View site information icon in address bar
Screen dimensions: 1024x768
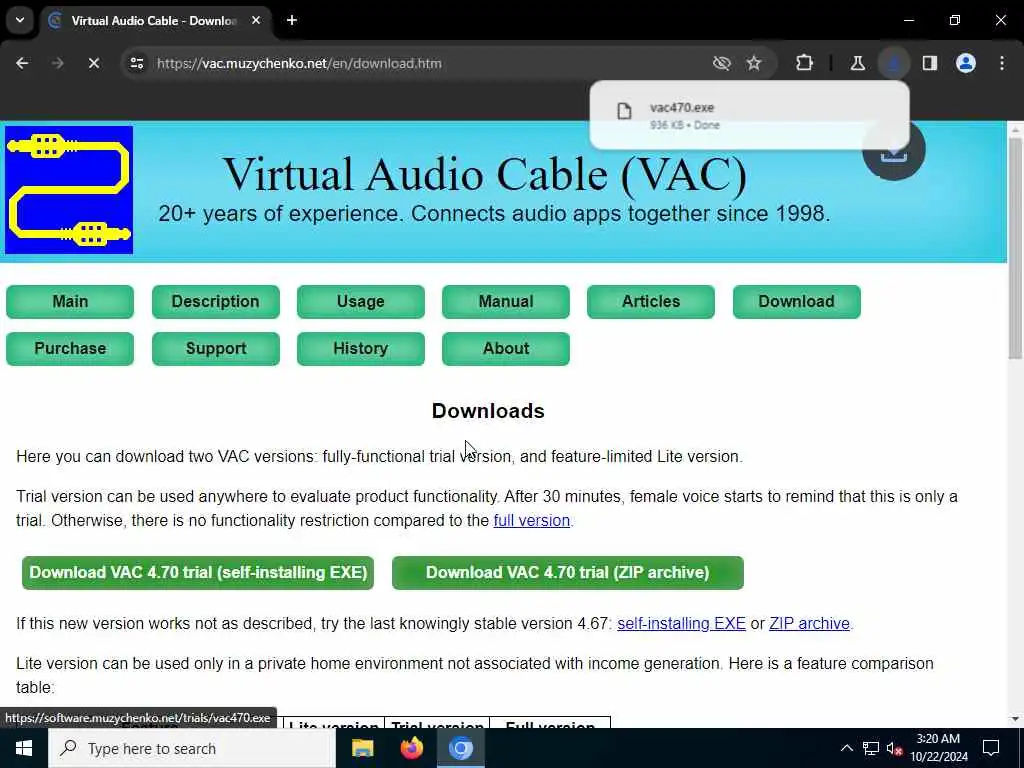[136, 63]
